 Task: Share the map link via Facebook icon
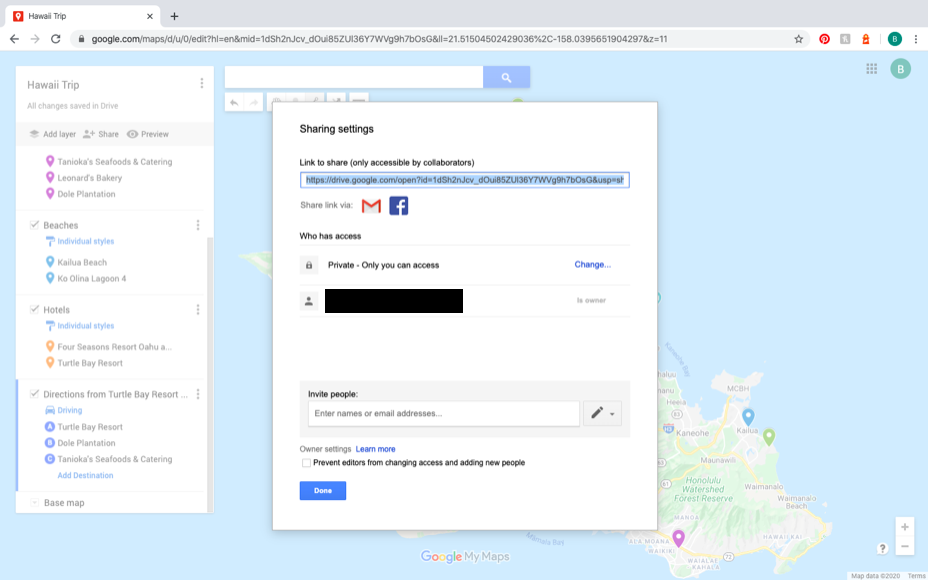[398, 206]
